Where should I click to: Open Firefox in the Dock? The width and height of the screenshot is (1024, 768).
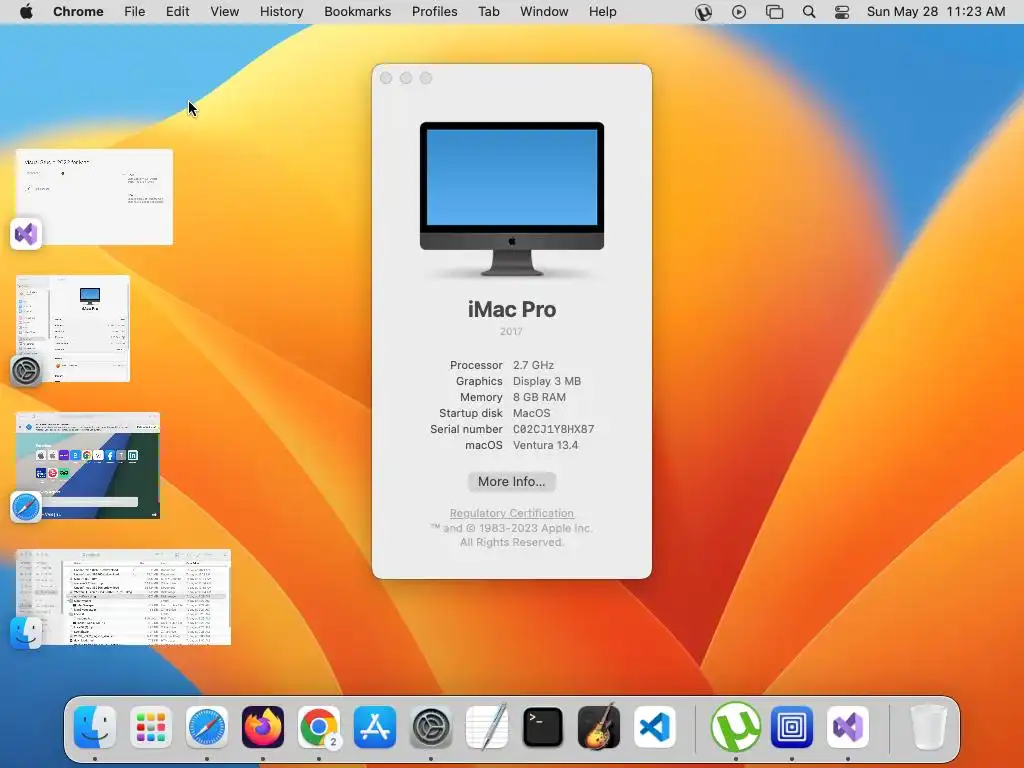click(263, 727)
